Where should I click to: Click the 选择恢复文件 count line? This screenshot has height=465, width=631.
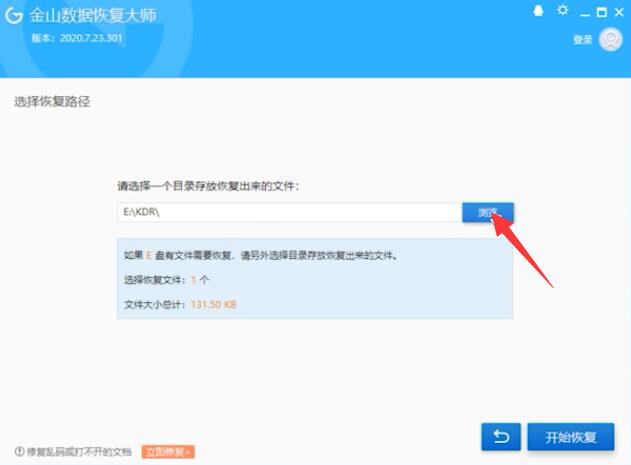(x=167, y=280)
